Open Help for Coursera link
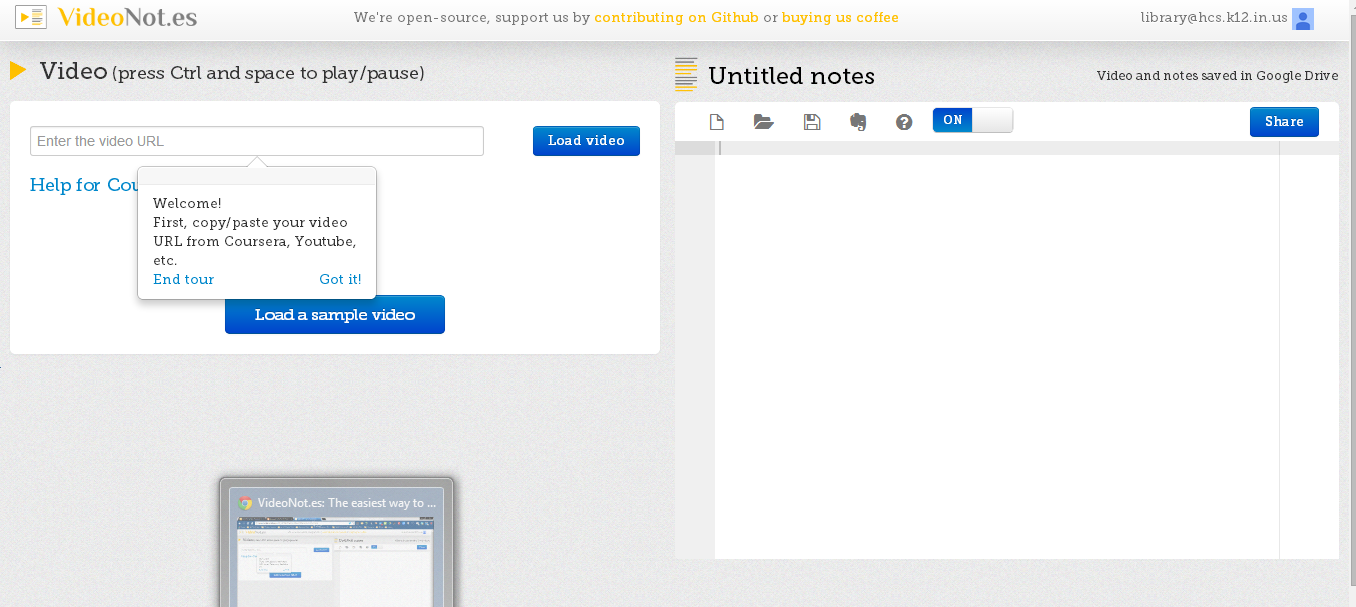 tap(85, 185)
